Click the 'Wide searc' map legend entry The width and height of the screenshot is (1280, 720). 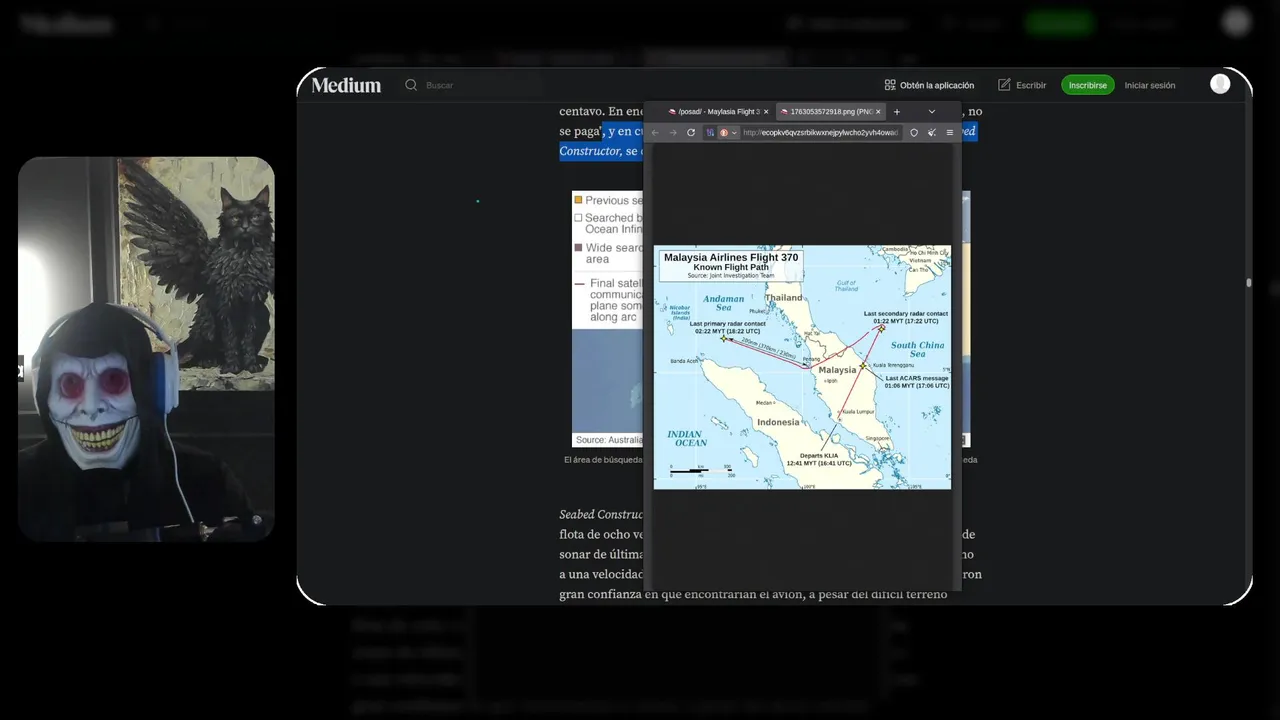608,253
